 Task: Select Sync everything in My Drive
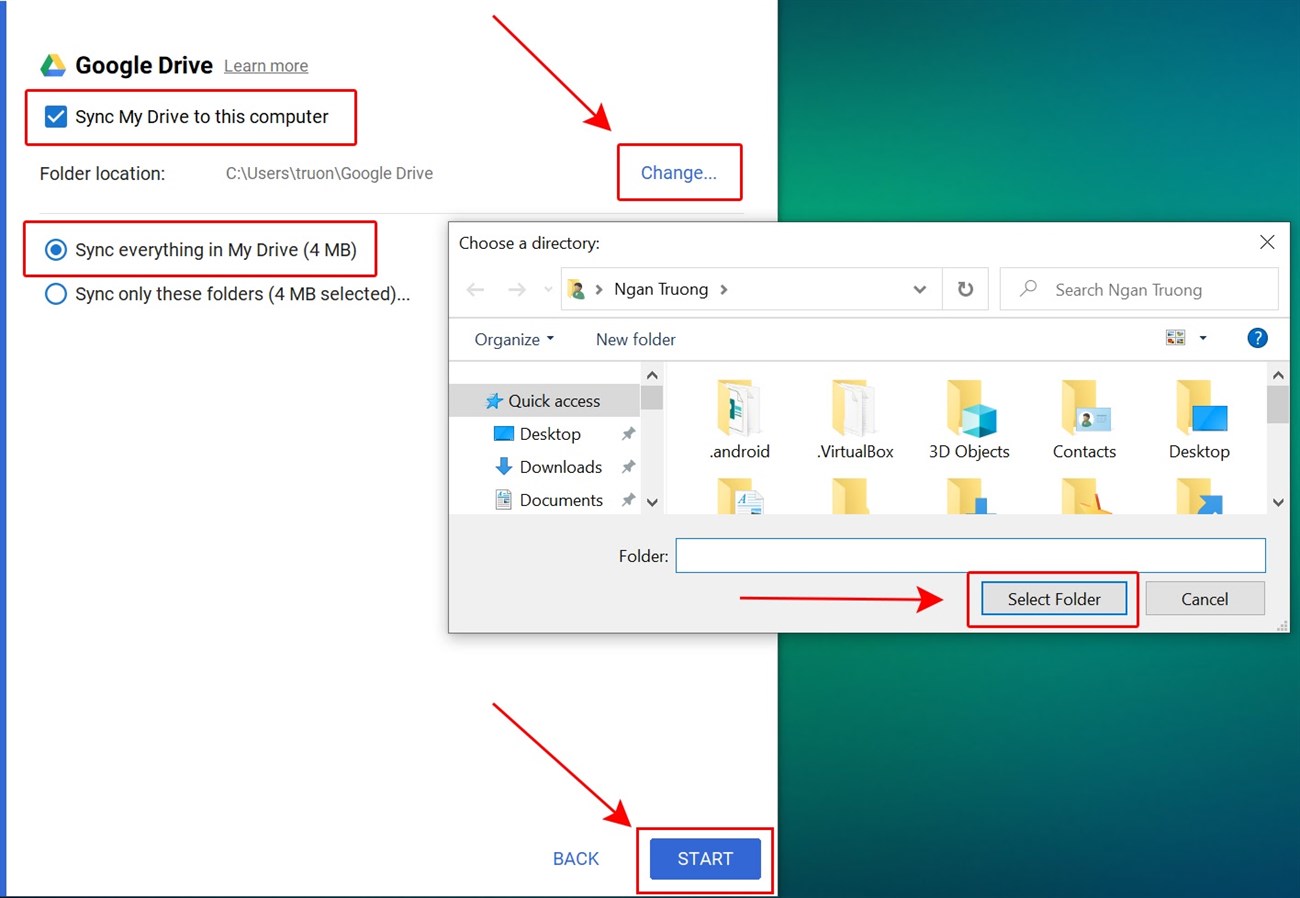[56, 250]
